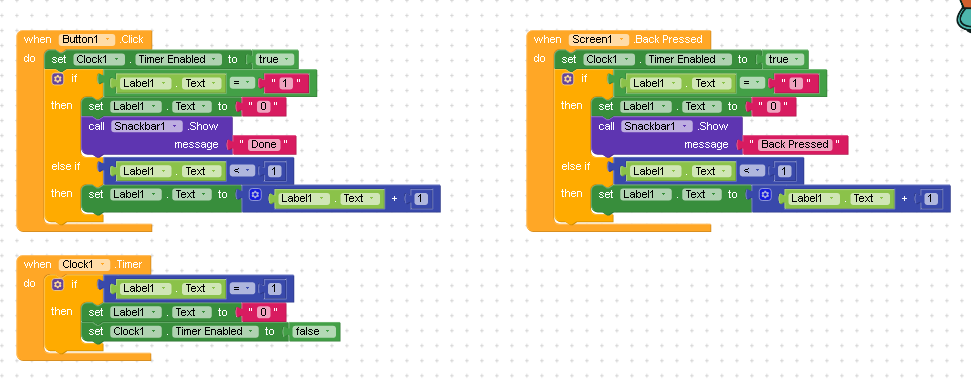Open Button1 component dropdown in Click event
The image size is (971, 379).
[x=87, y=39]
